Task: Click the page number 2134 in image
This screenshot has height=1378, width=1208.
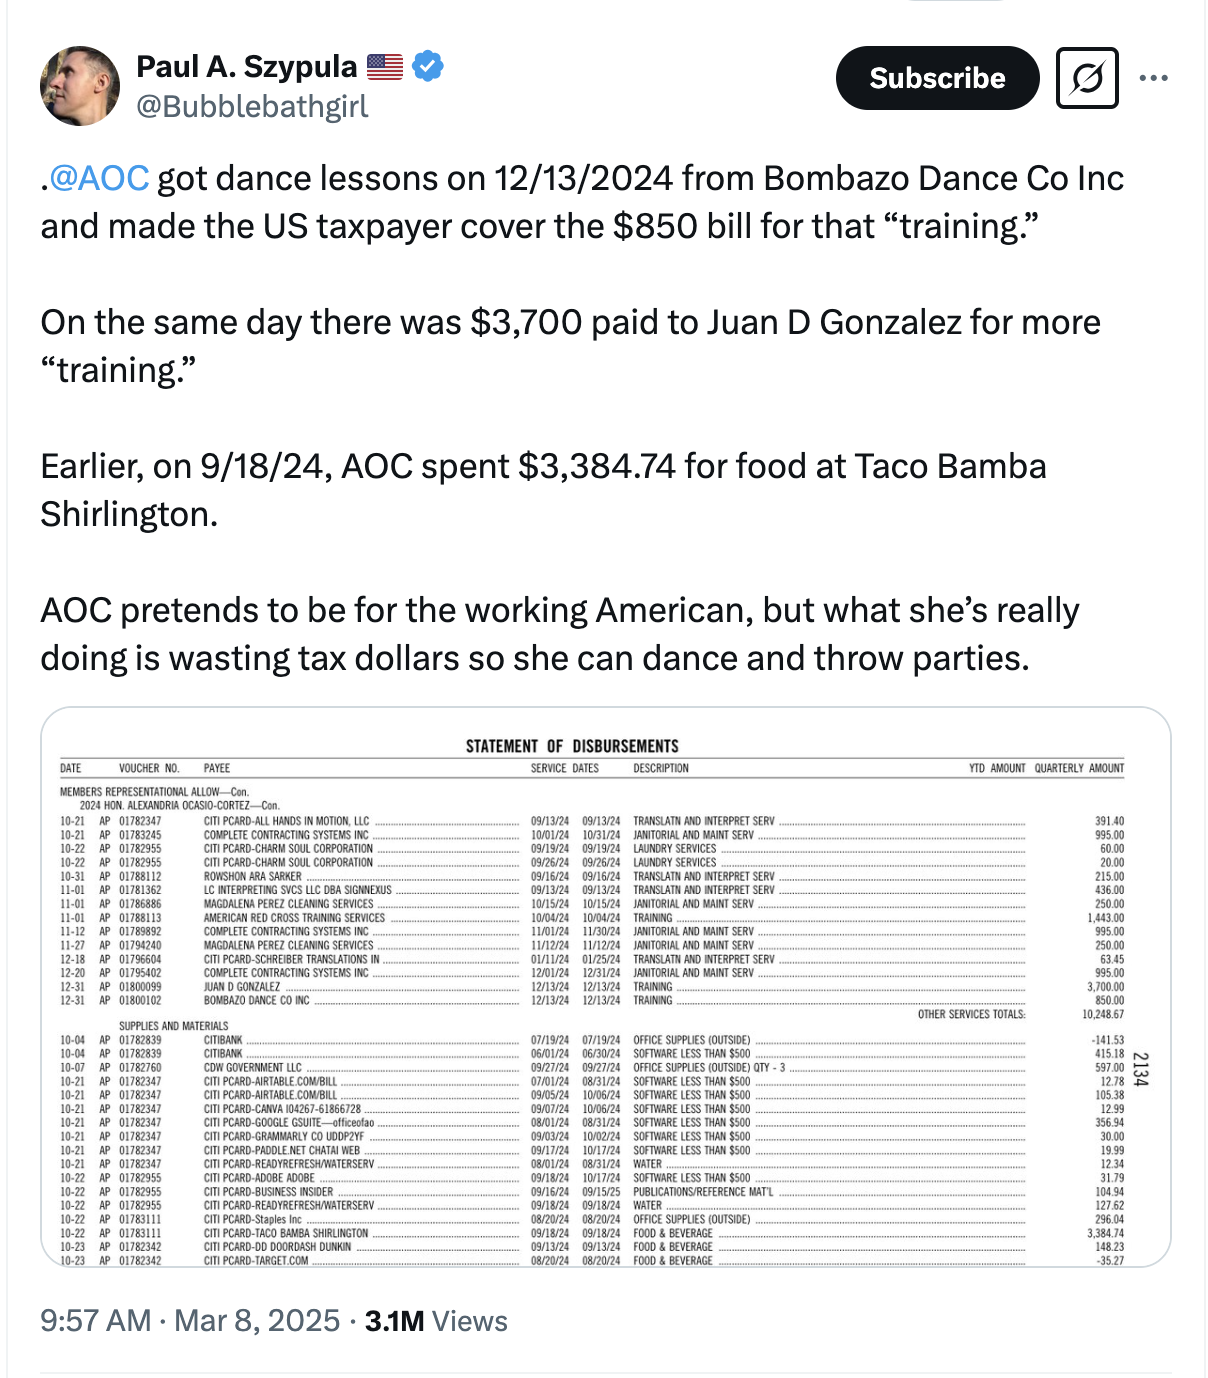Action: (x=1142, y=1068)
